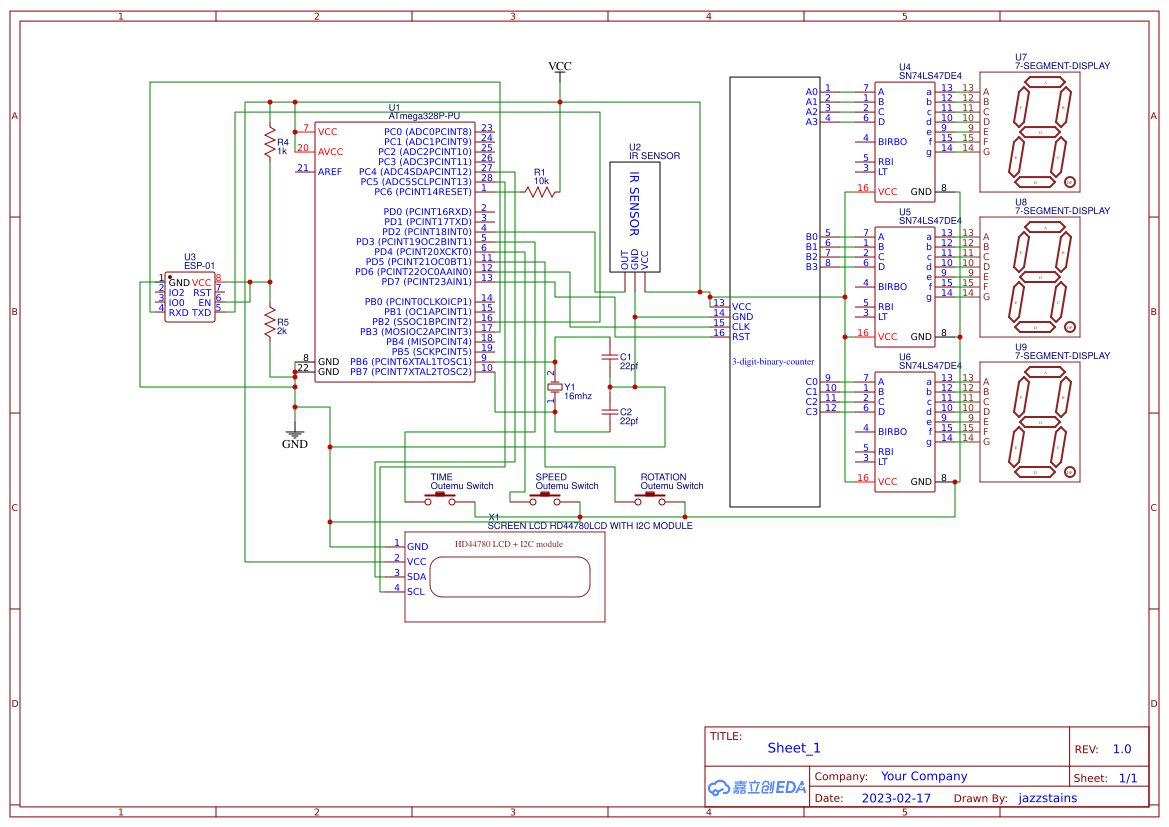Click the 'HD44780 LCD + I2C module' text

point(509,544)
